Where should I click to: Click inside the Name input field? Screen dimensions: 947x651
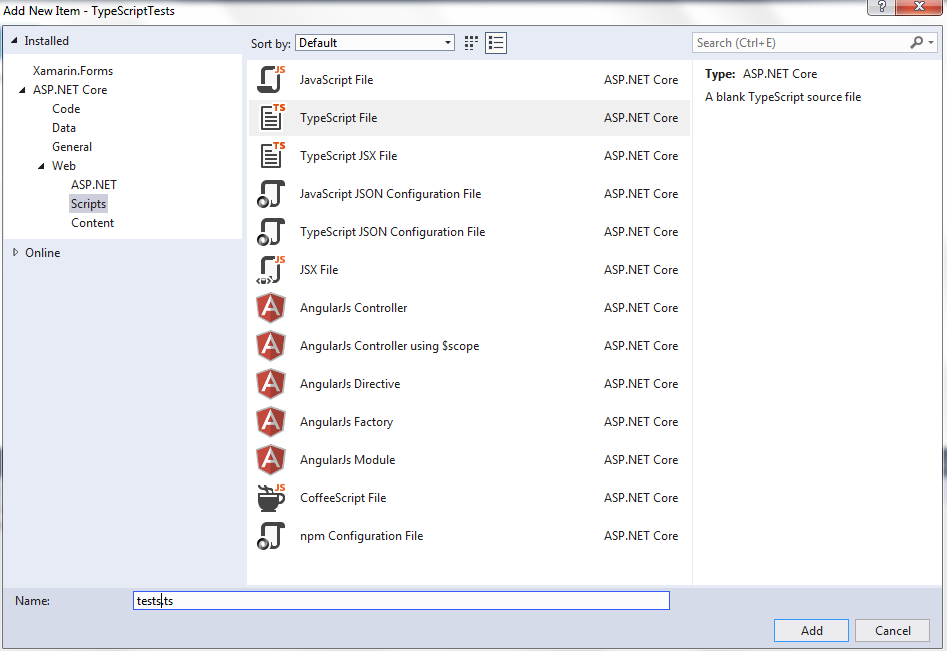tap(401, 601)
